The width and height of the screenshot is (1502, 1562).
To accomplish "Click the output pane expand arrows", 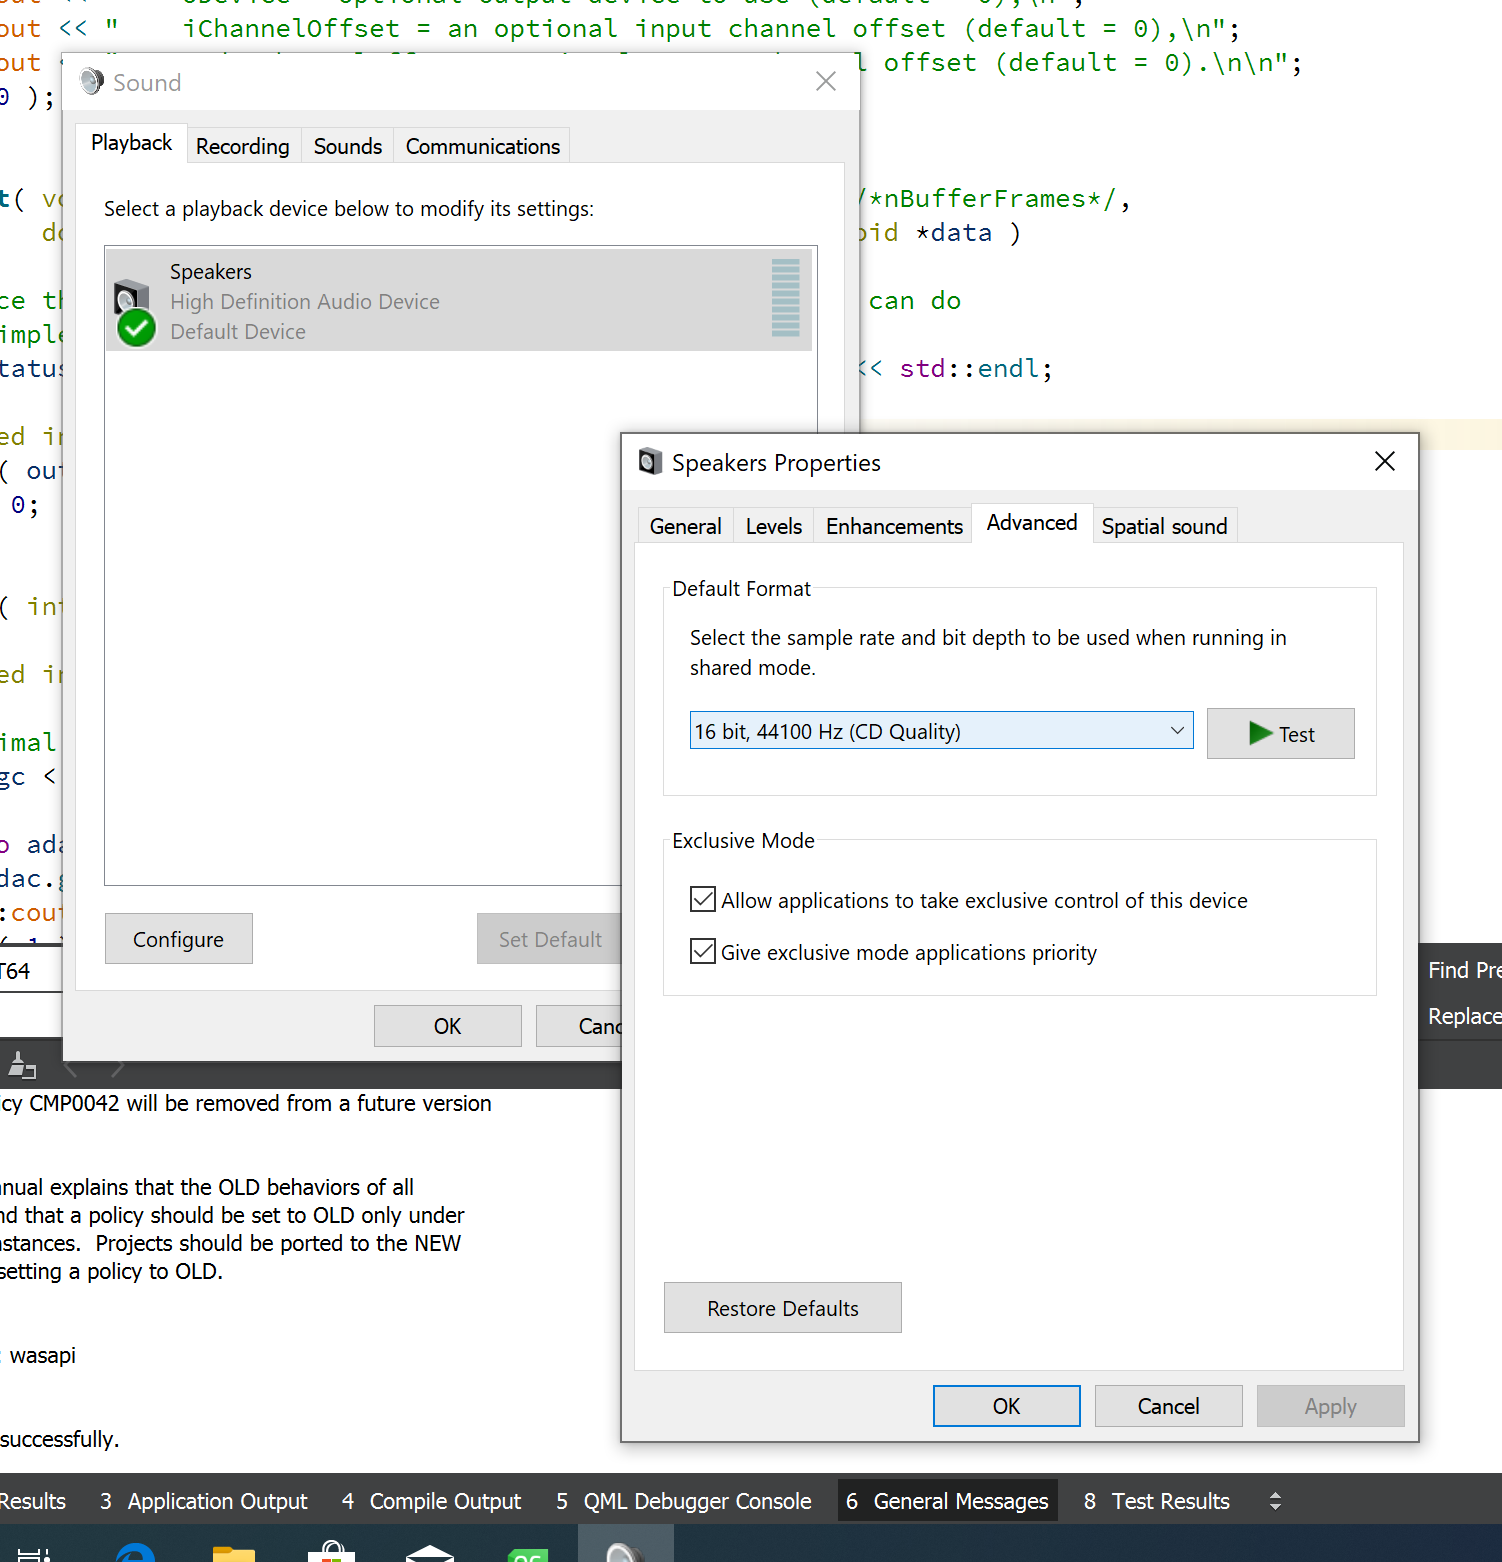I will tap(1276, 1501).
